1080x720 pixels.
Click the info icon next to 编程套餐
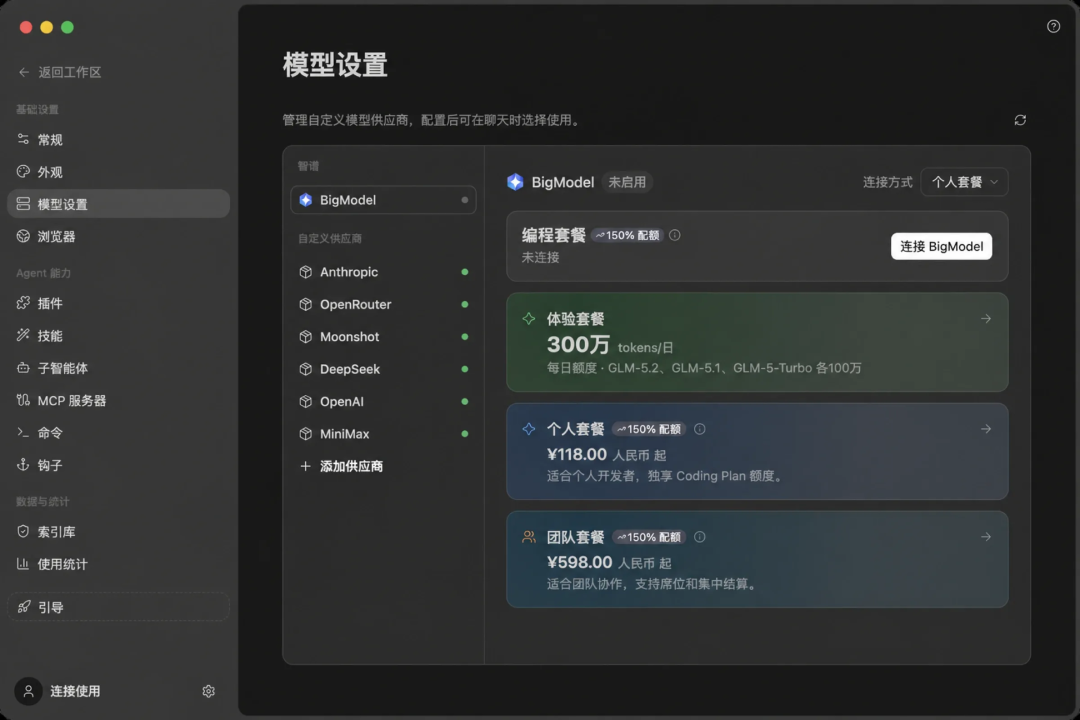675,235
